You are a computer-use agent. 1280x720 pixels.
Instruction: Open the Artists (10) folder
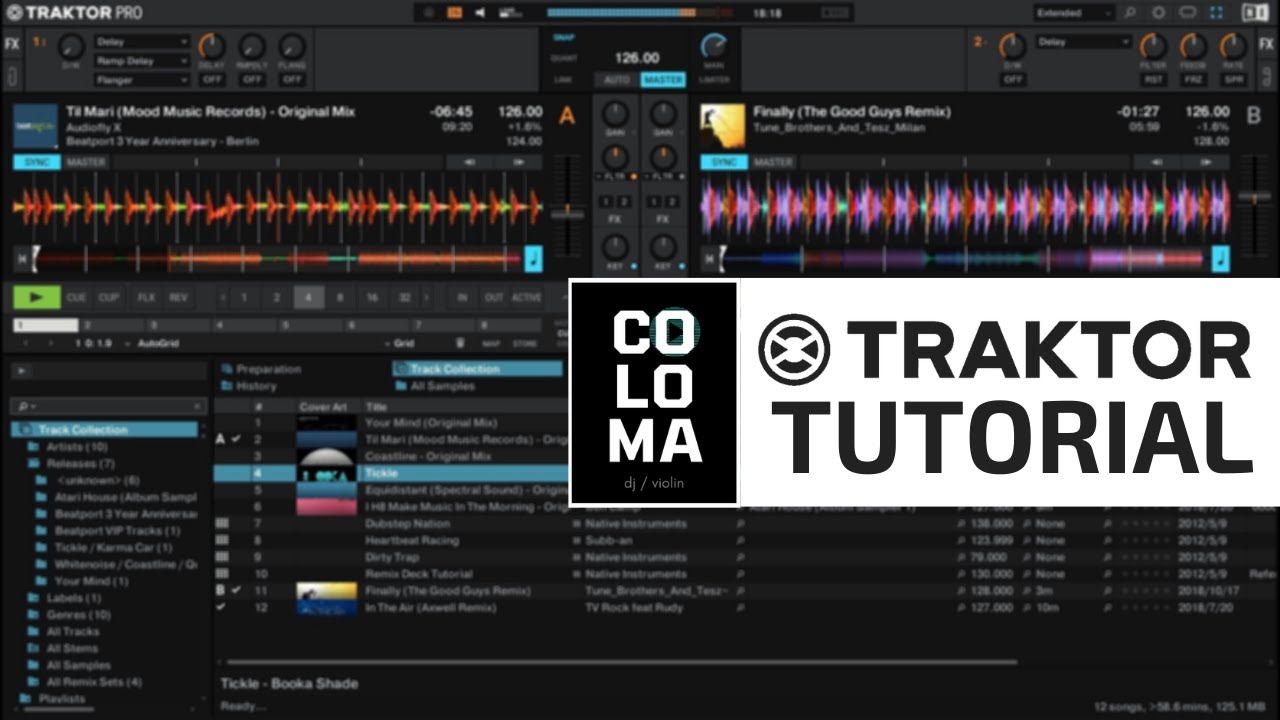tap(76, 447)
